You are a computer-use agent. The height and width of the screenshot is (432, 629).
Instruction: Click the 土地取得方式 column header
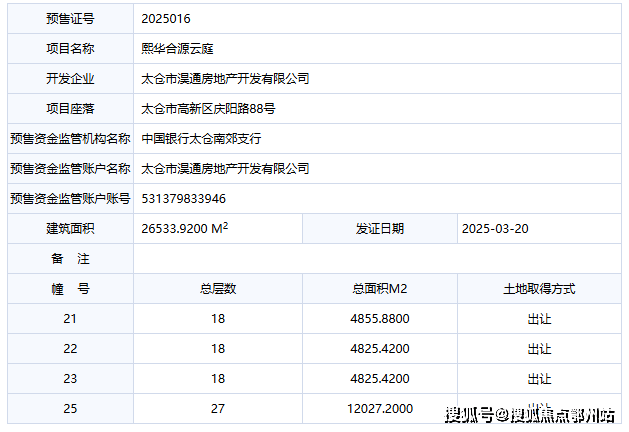[539, 289]
